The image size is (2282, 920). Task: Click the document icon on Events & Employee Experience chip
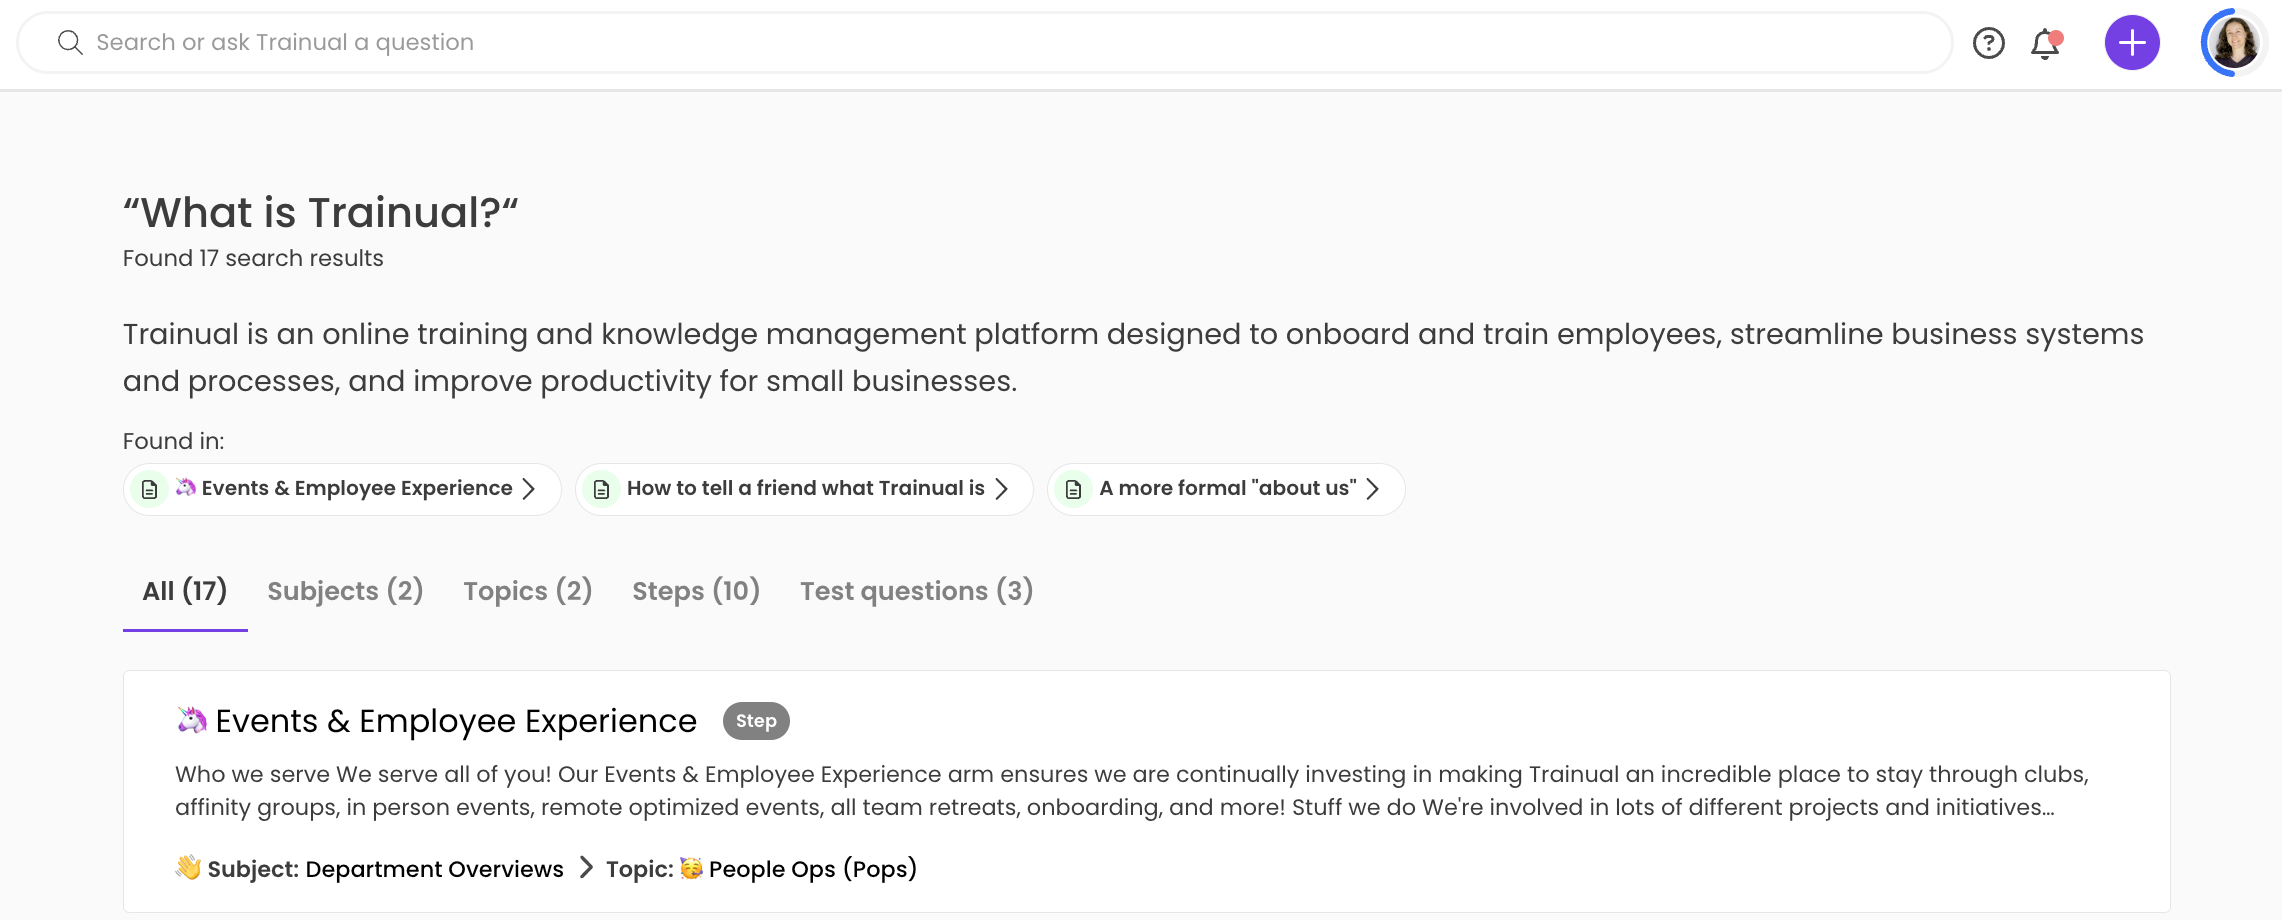[x=150, y=489]
